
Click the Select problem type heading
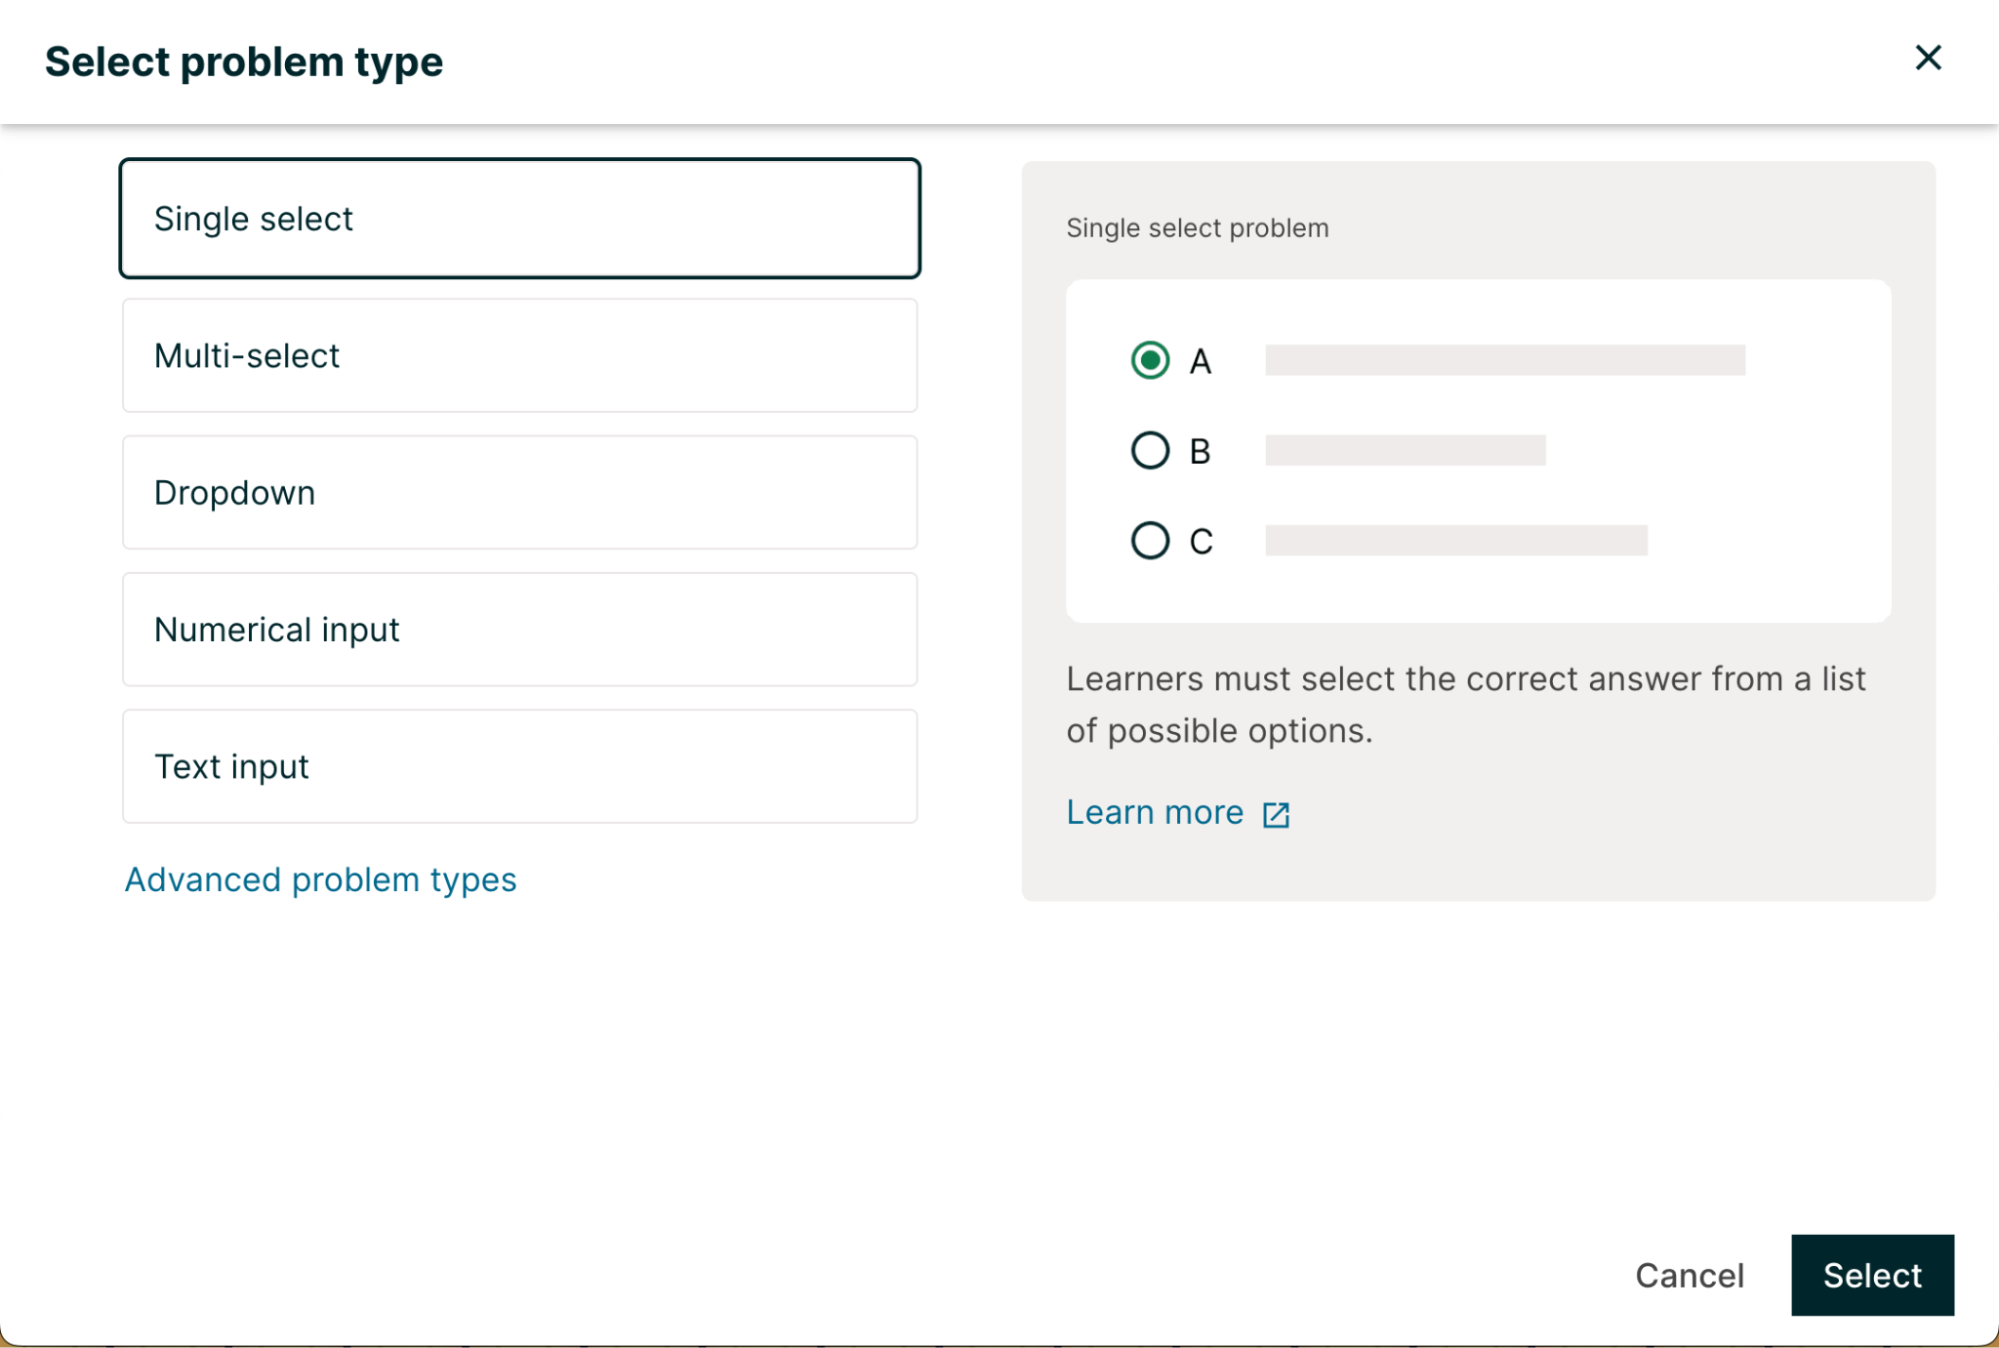pyautogui.click(x=243, y=62)
